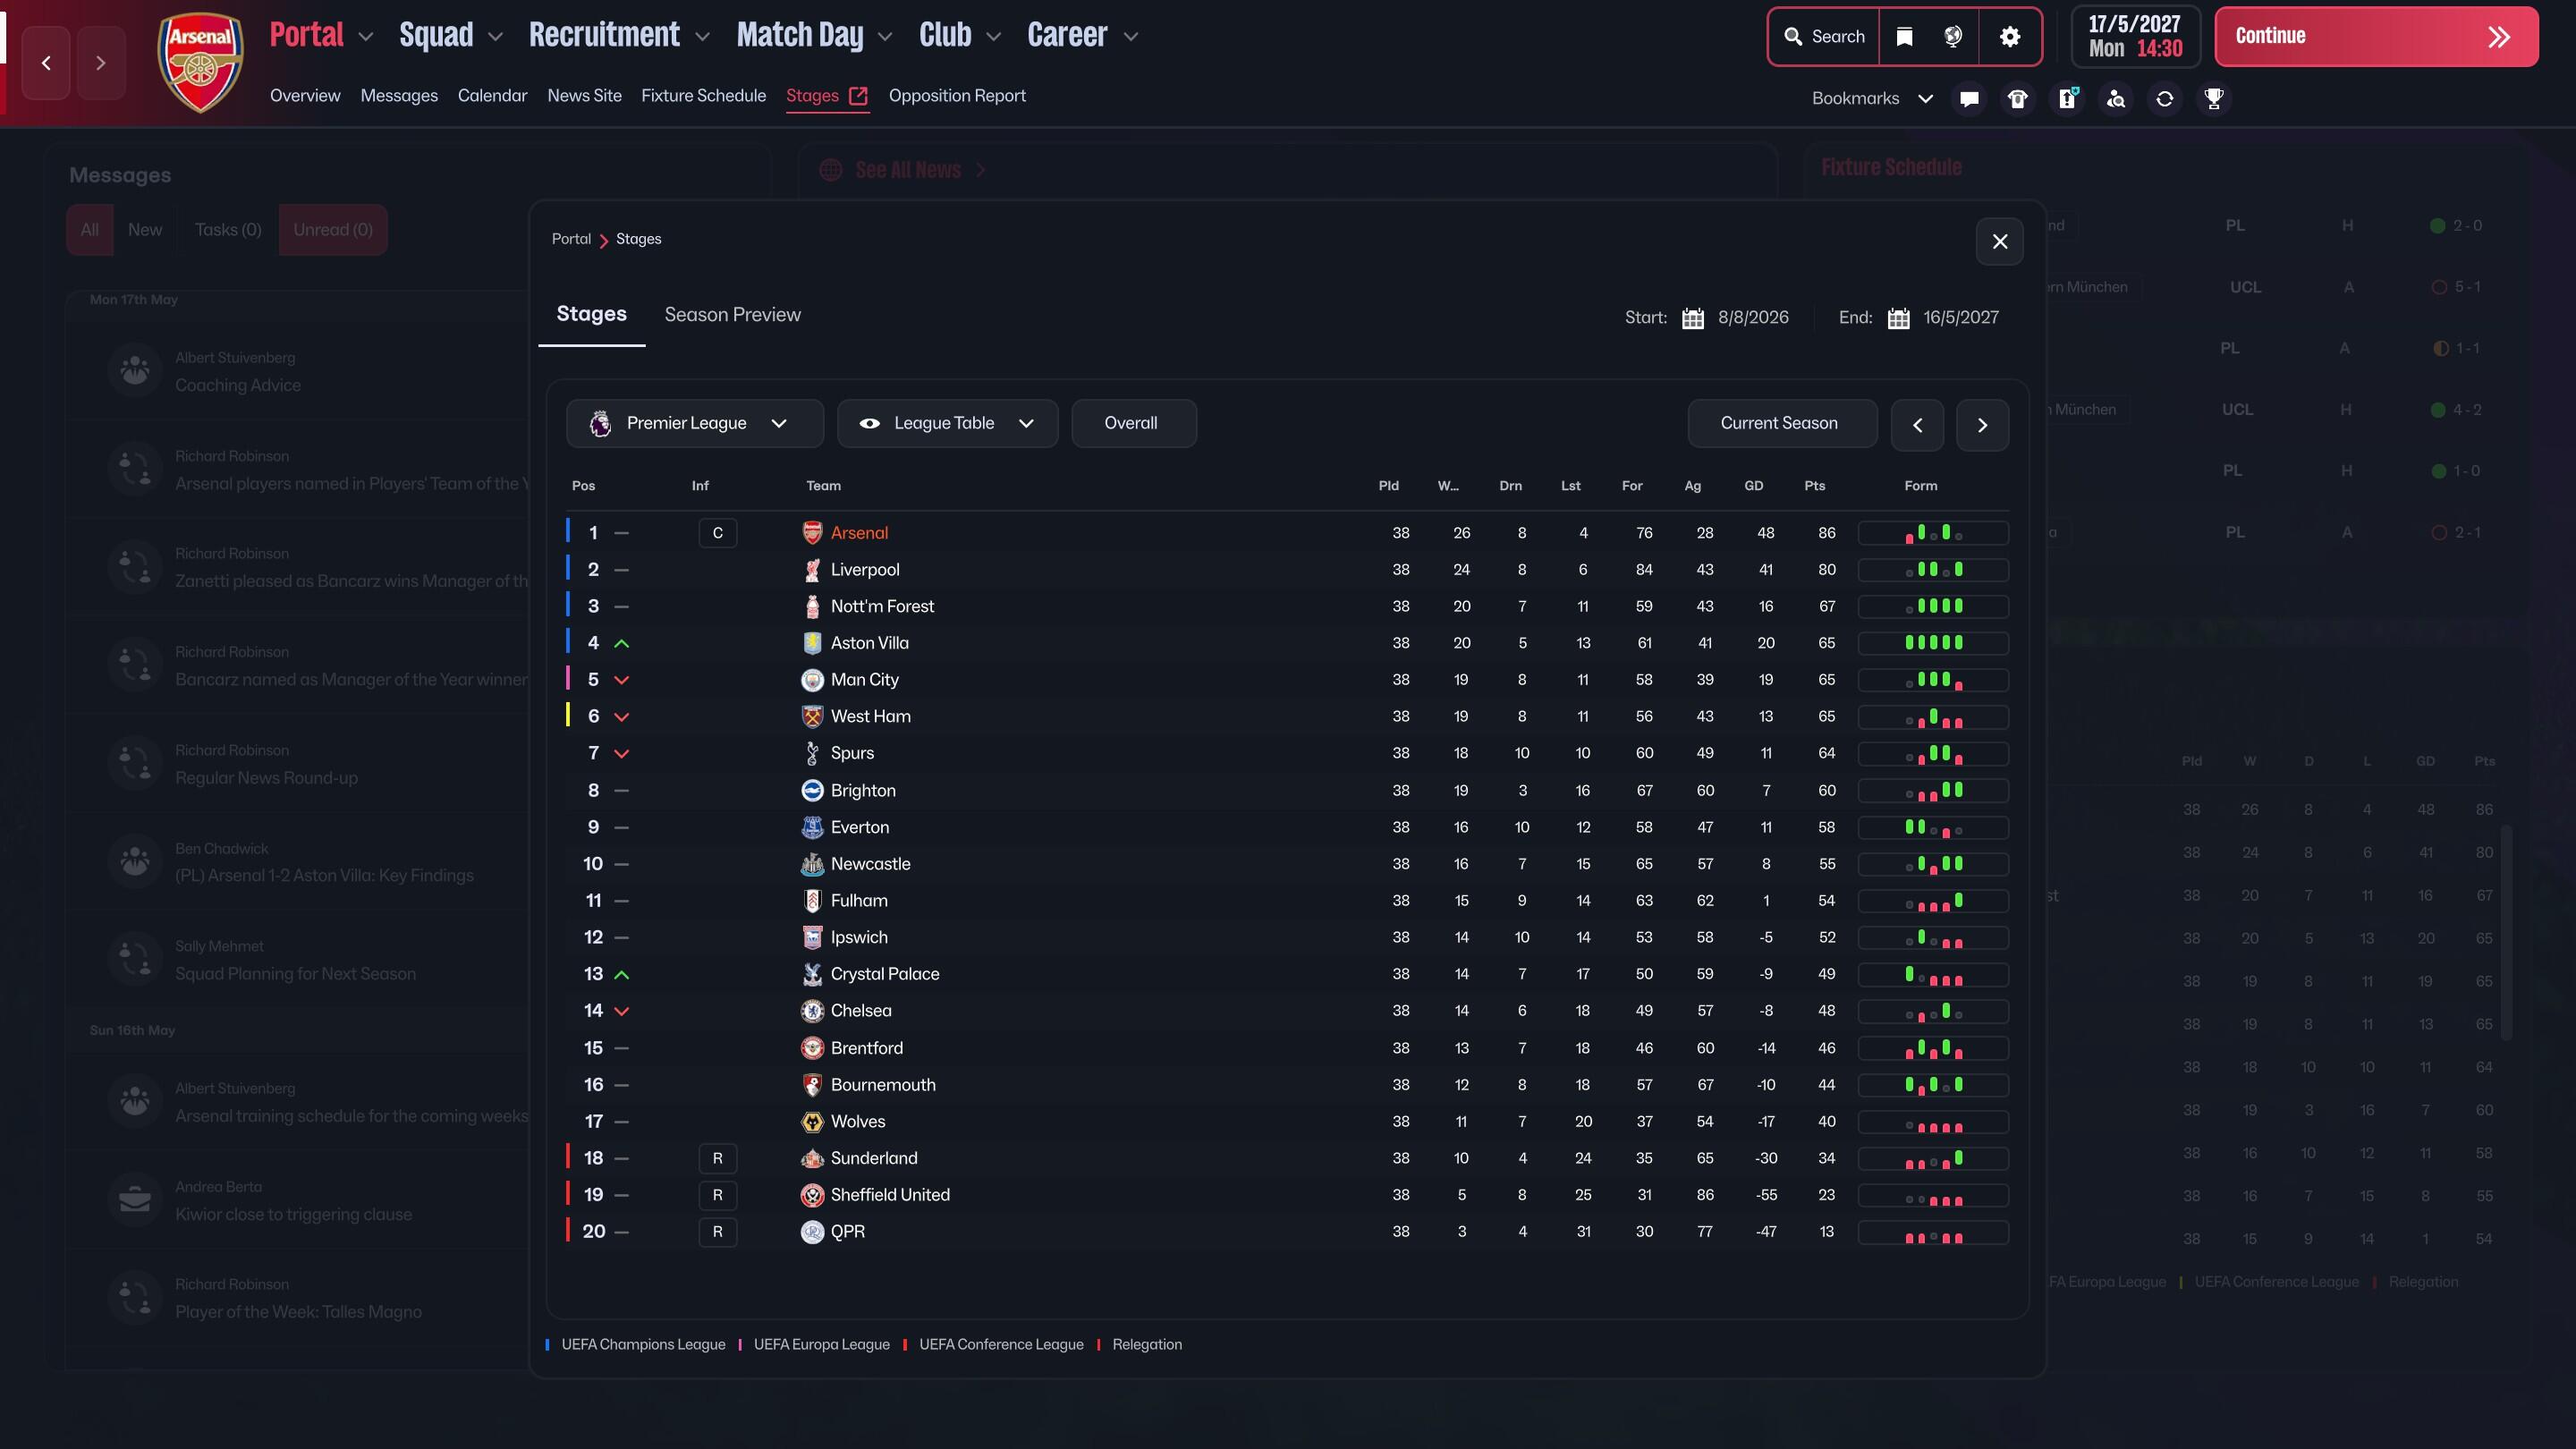2576x1449 pixels.
Task: Click the Arsenal club crest logo
Action: pos(201,62)
